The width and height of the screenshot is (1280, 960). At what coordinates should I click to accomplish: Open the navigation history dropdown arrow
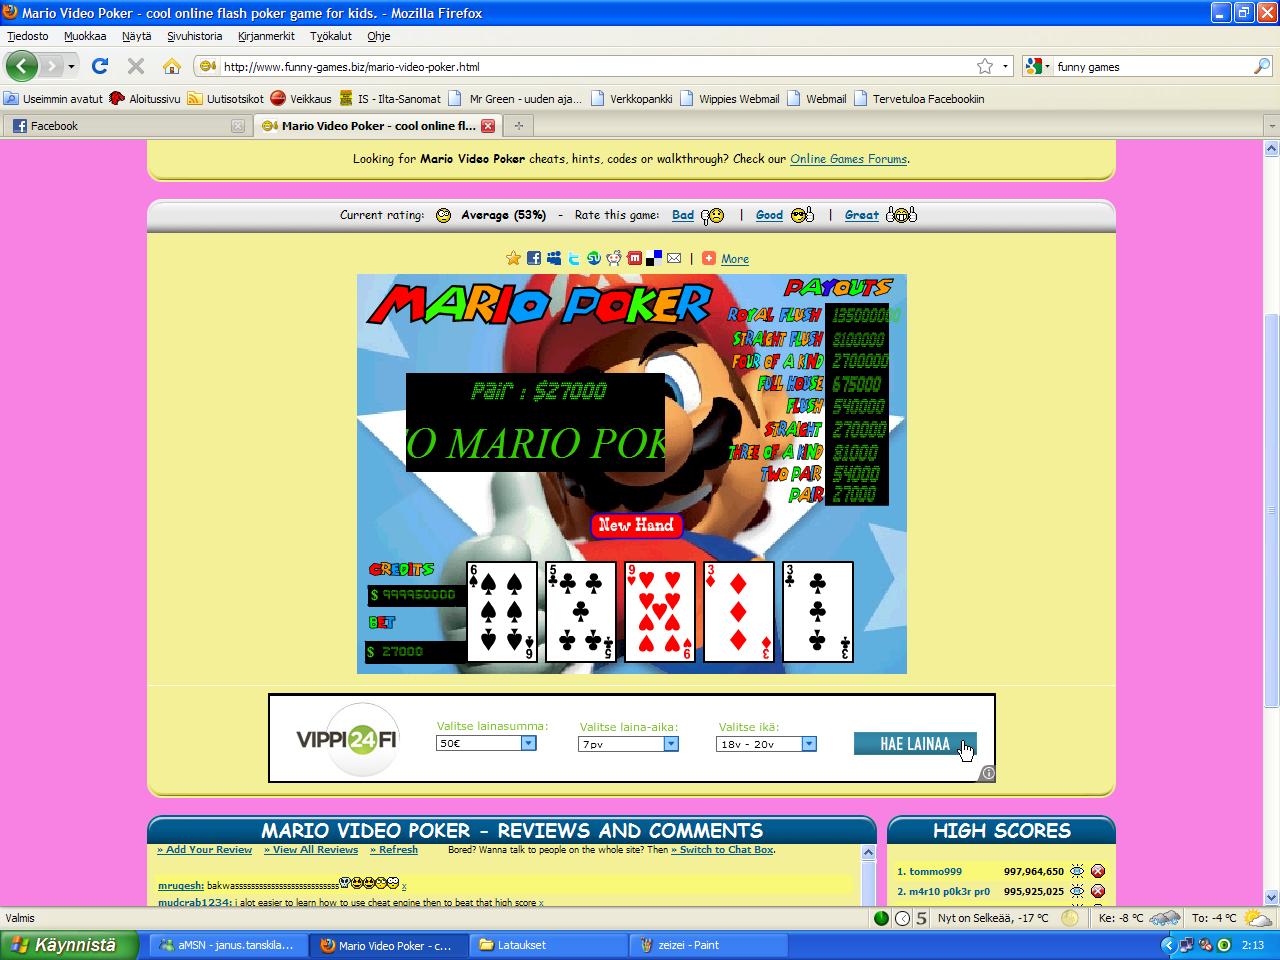coord(71,66)
